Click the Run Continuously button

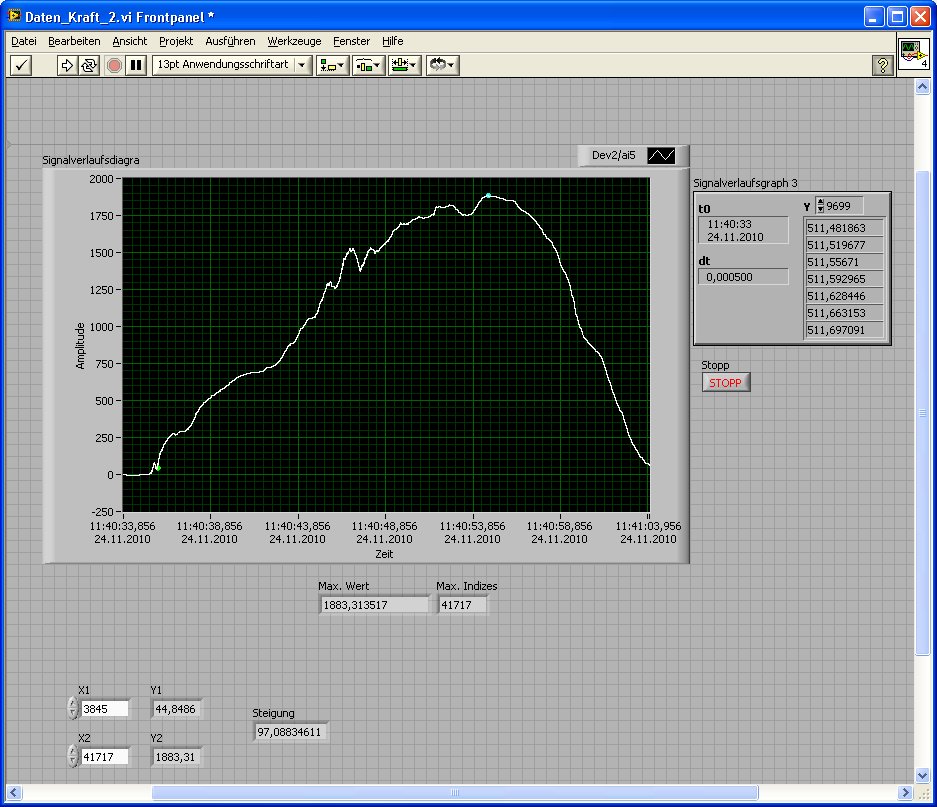pyautogui.click(x=89, y=65)
